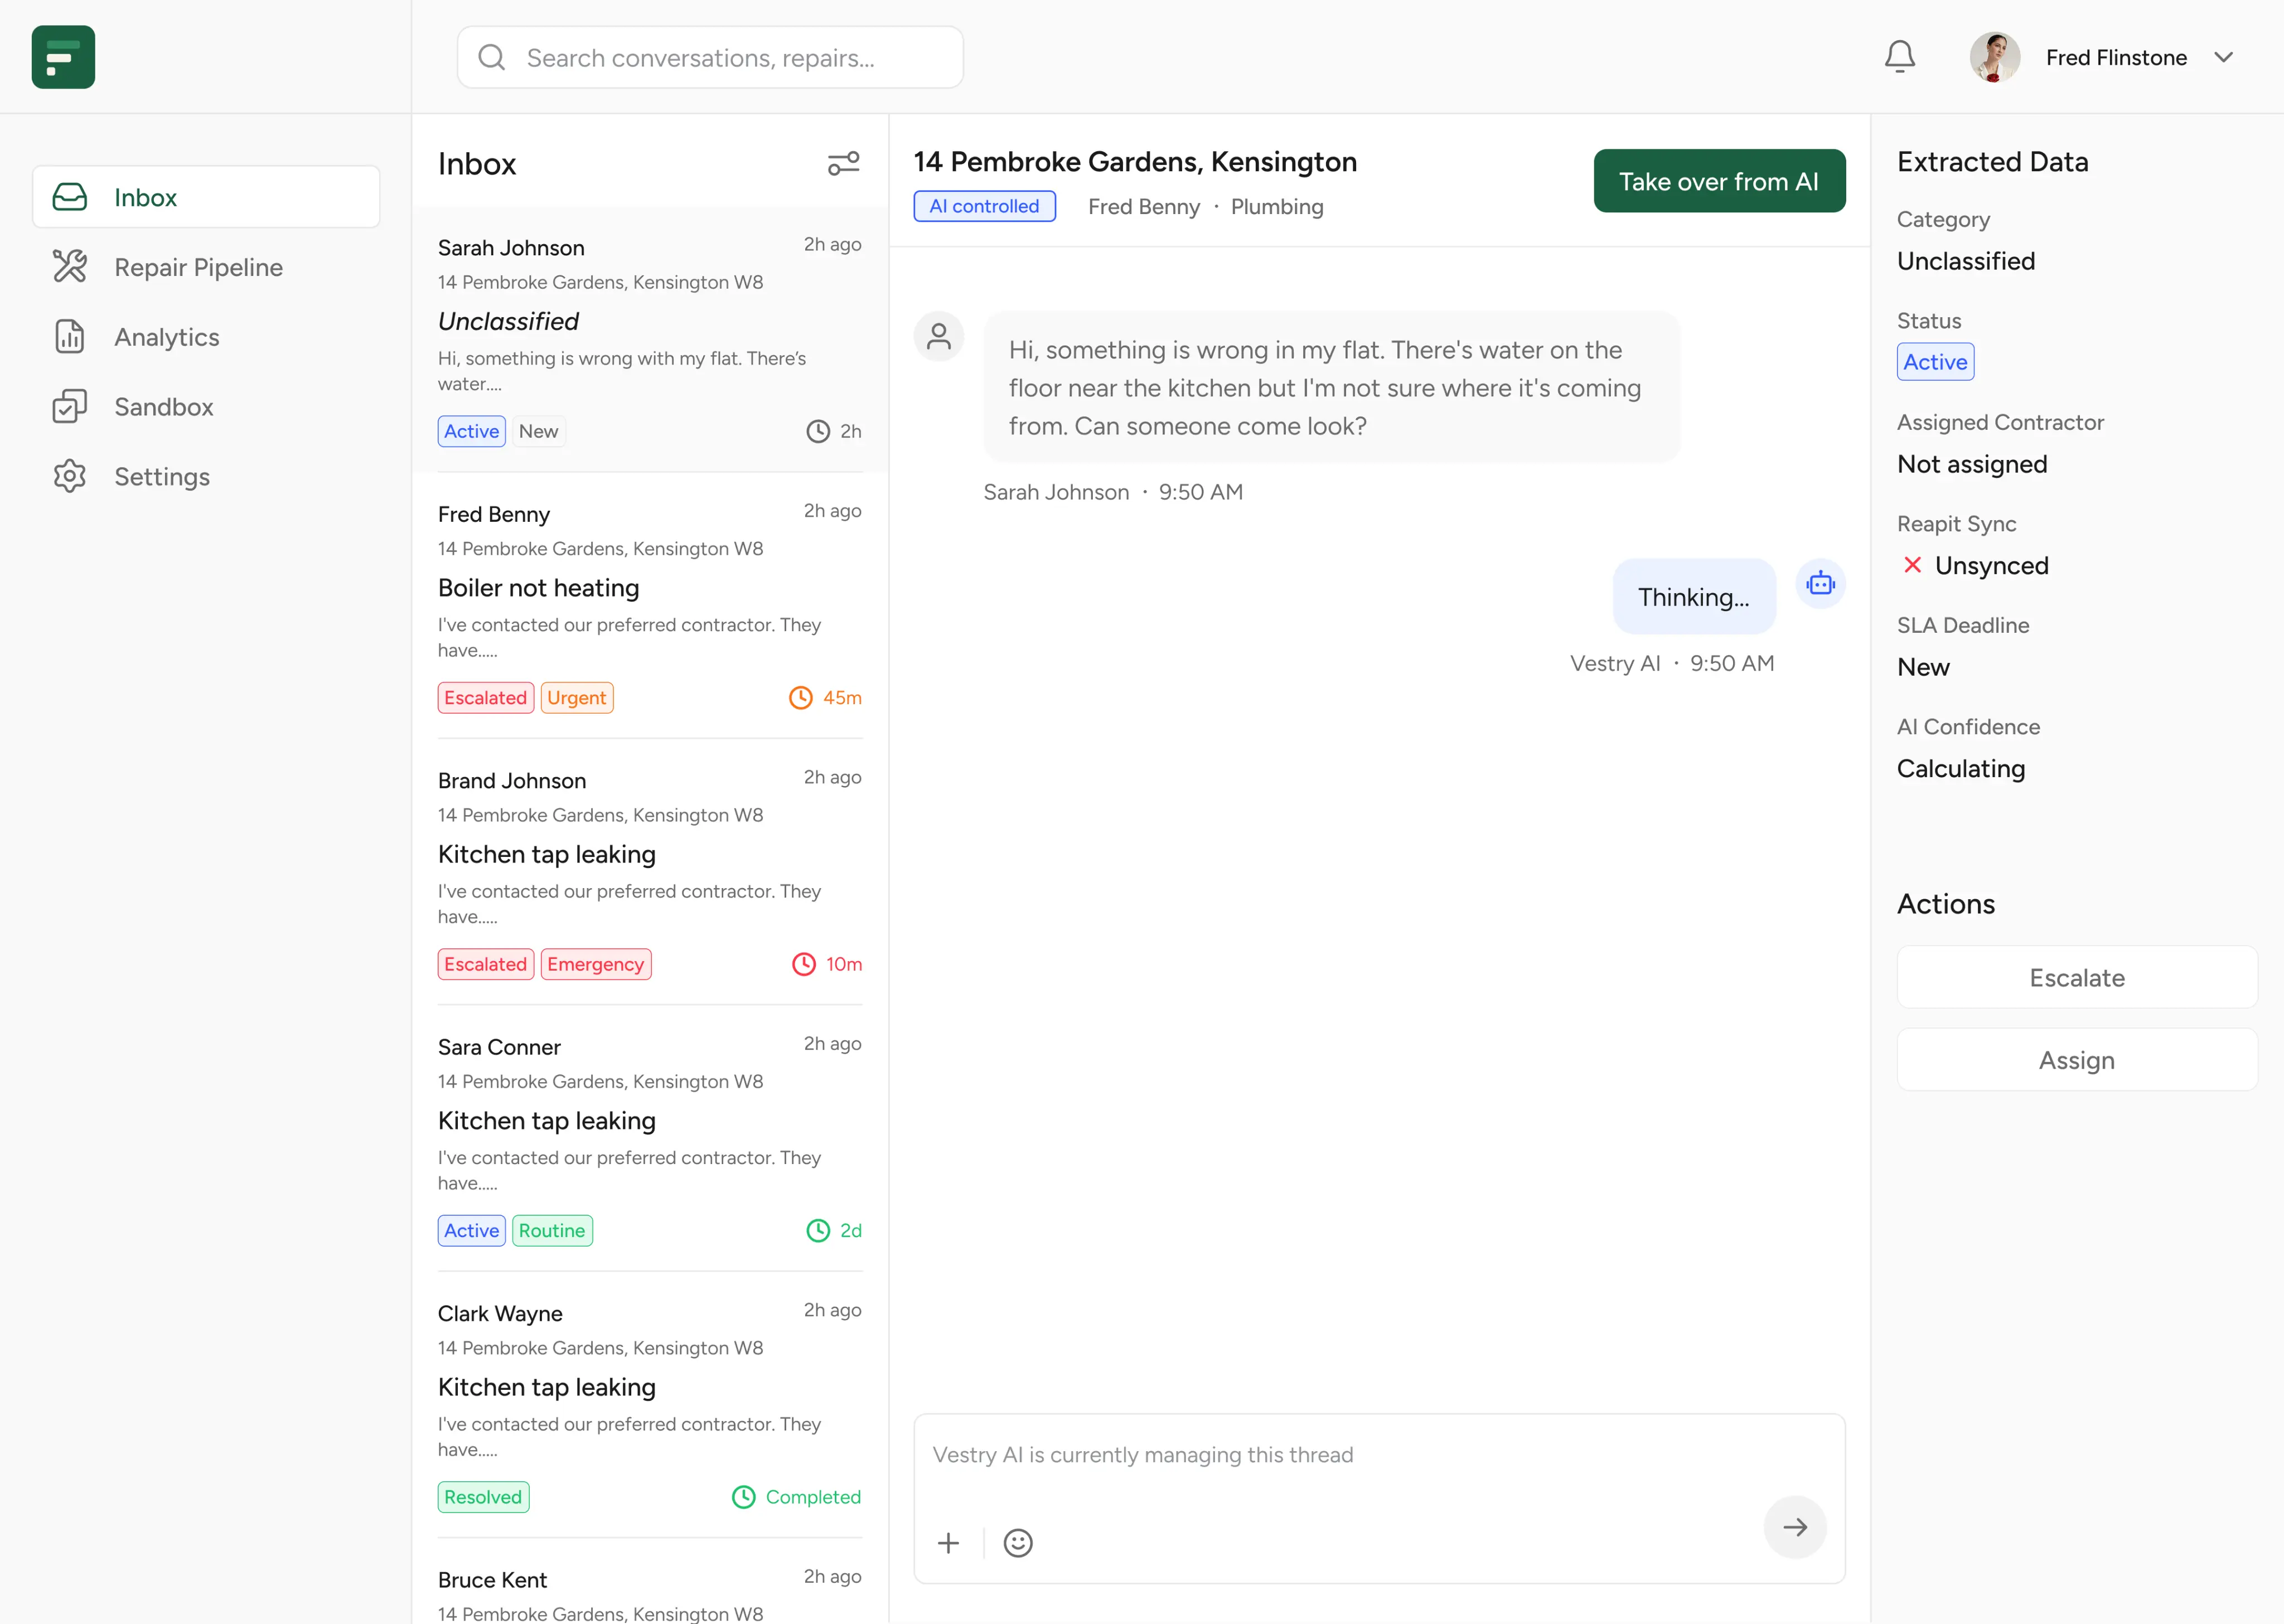Screen dimensions: 2284x1624
Task: Click the New tag on Sarah Johnson's card
Action: coord(538,431)
